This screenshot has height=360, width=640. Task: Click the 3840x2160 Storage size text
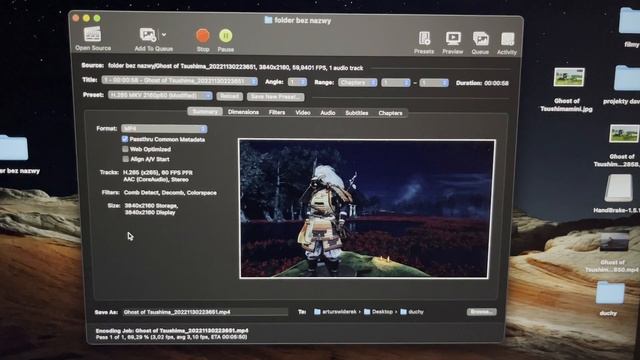coord(151,206)
